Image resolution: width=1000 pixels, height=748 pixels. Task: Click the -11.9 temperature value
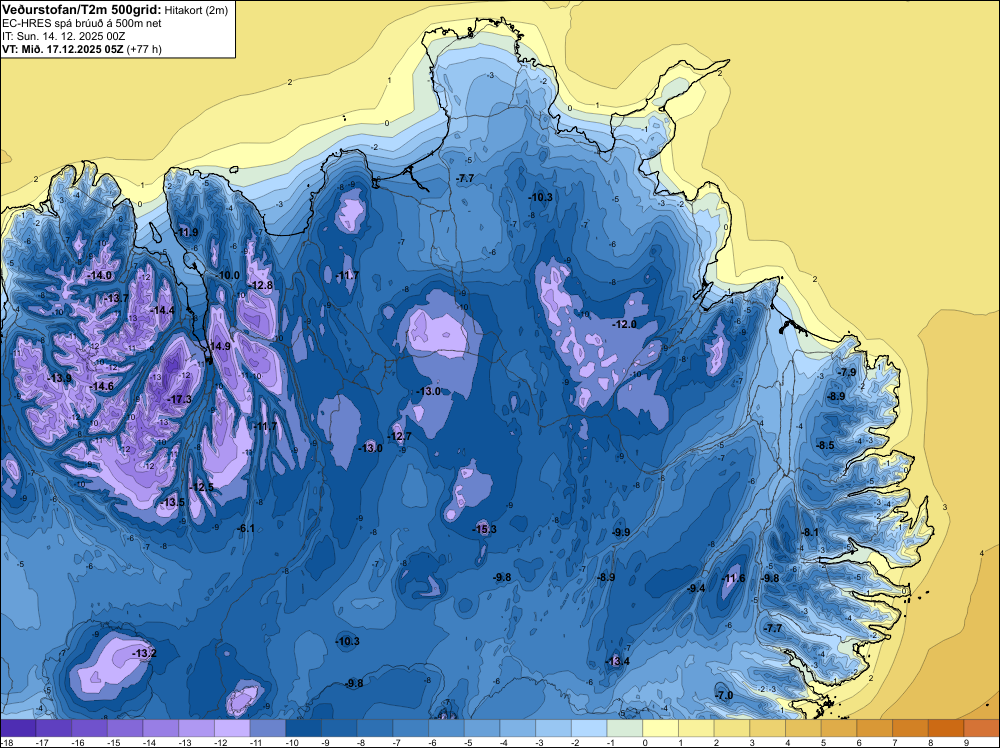[186, 233]
